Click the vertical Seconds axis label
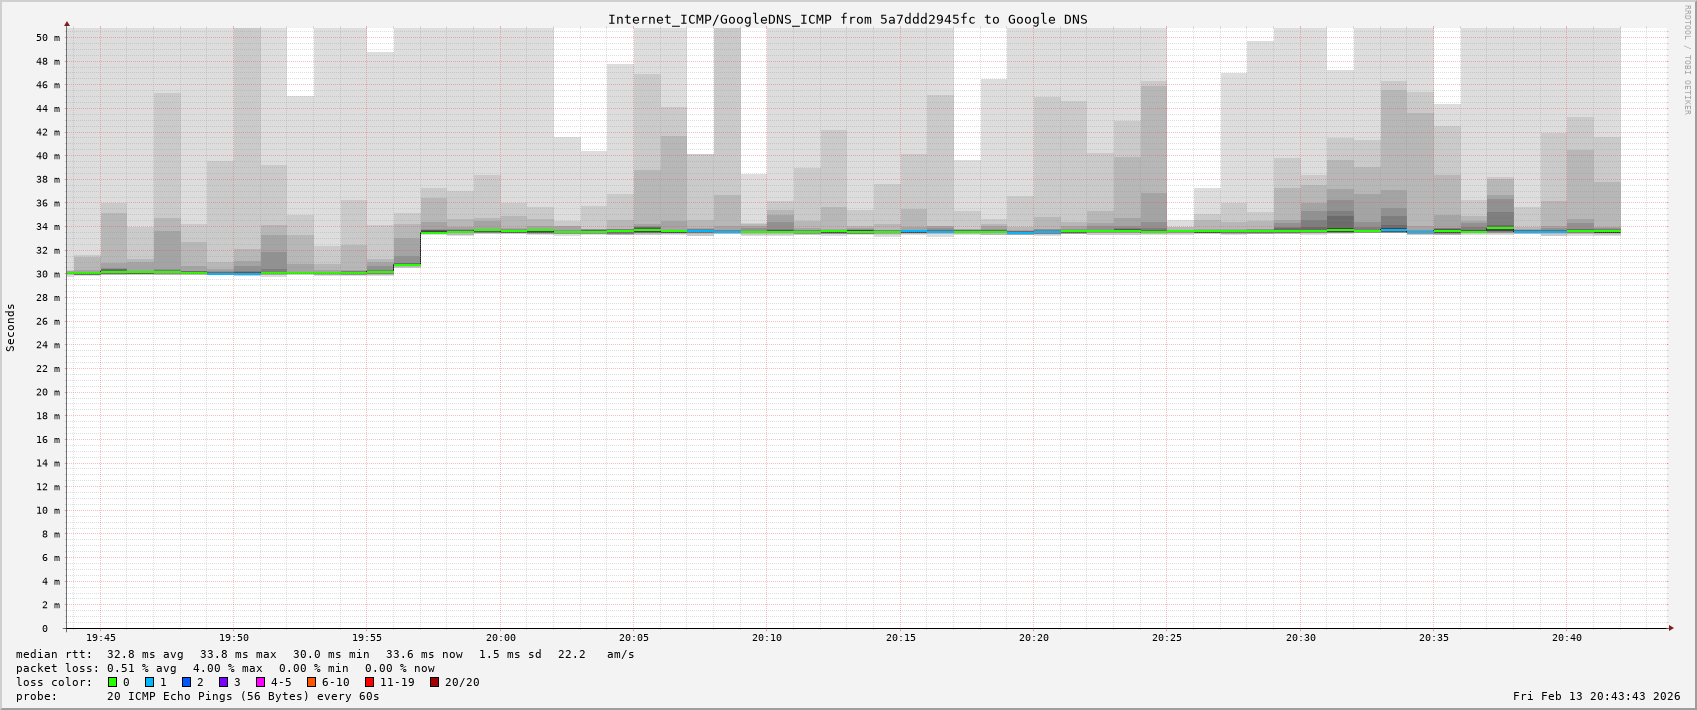This screenshot has width=1697, height=710. [11, 328]
